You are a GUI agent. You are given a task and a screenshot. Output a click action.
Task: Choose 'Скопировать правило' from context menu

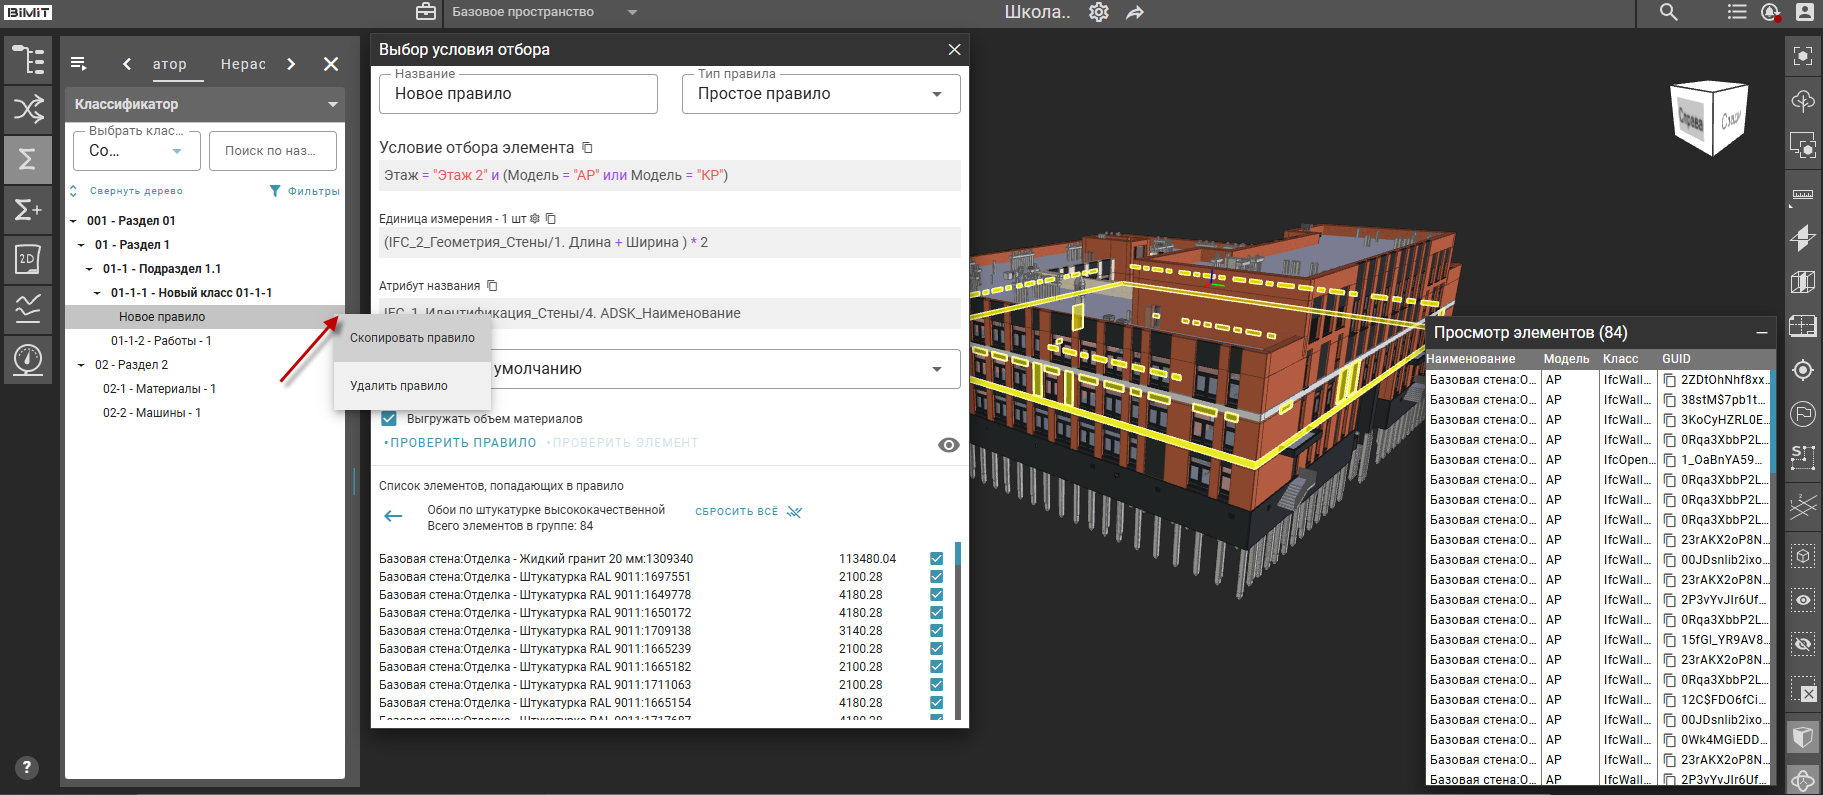pos(412,338)
